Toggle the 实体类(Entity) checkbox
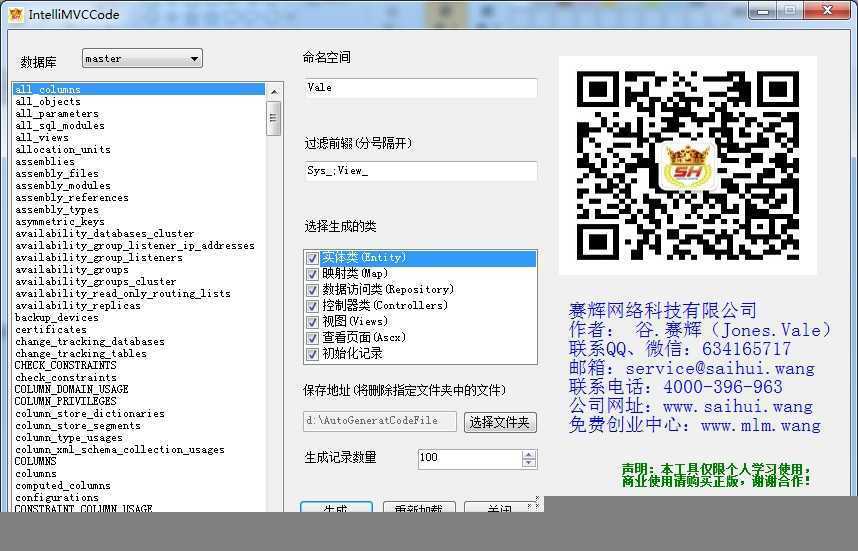 (x=312, y=258)
